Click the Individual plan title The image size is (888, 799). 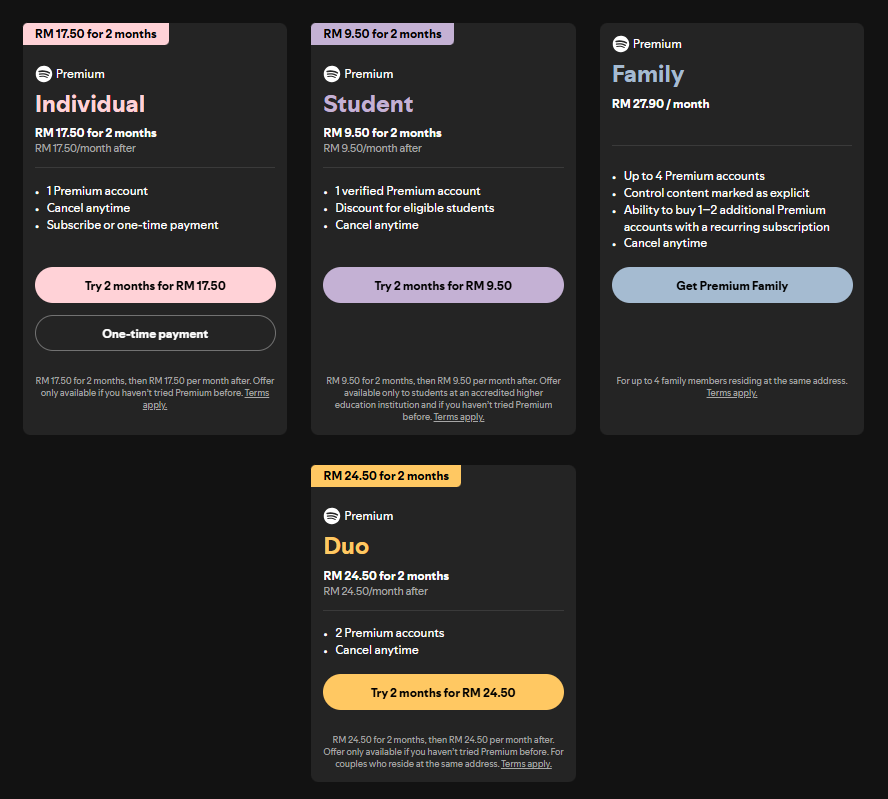90,104
